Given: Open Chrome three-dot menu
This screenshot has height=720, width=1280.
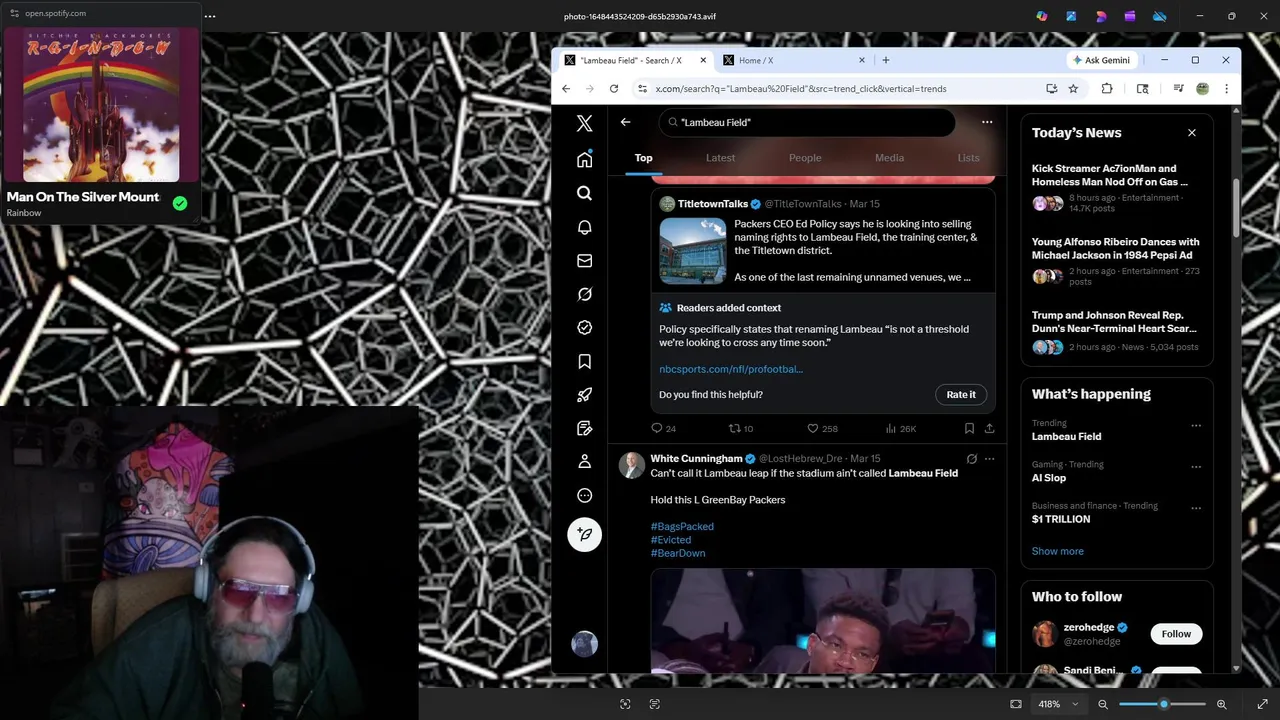Looking at the screenshot, I should click(x=1226, y=89).
